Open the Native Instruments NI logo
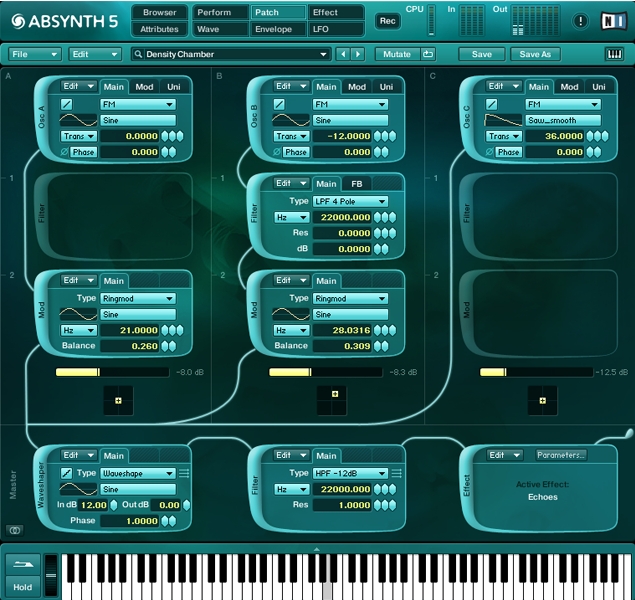This screenshot has width=635, height=600. coord(614,21)
